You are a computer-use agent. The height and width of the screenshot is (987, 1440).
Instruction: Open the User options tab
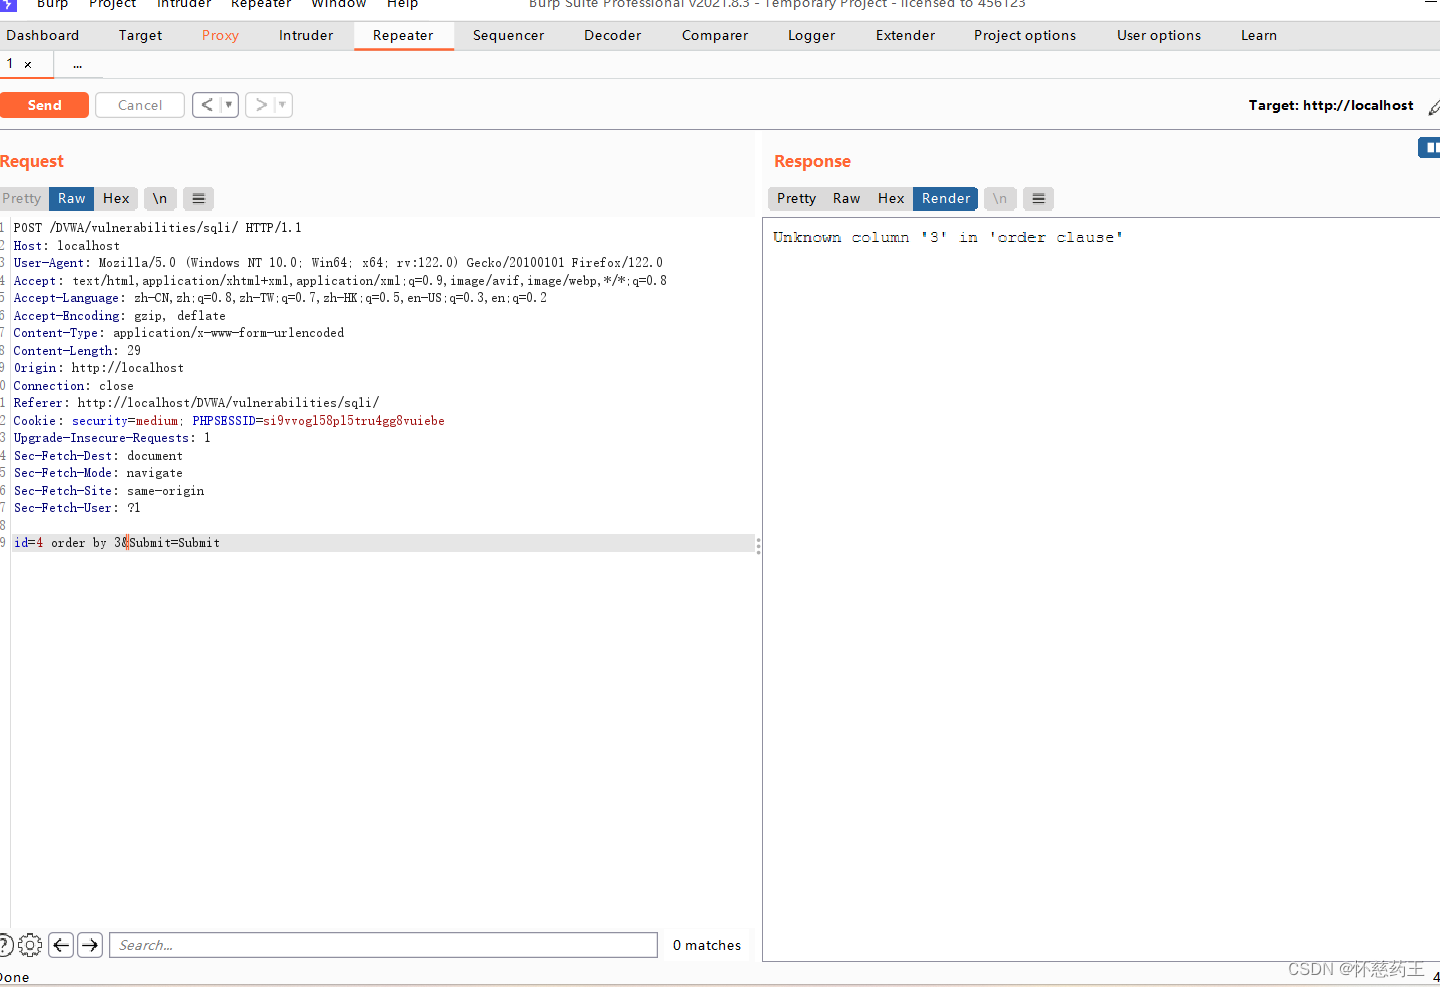pos(1159,35)
